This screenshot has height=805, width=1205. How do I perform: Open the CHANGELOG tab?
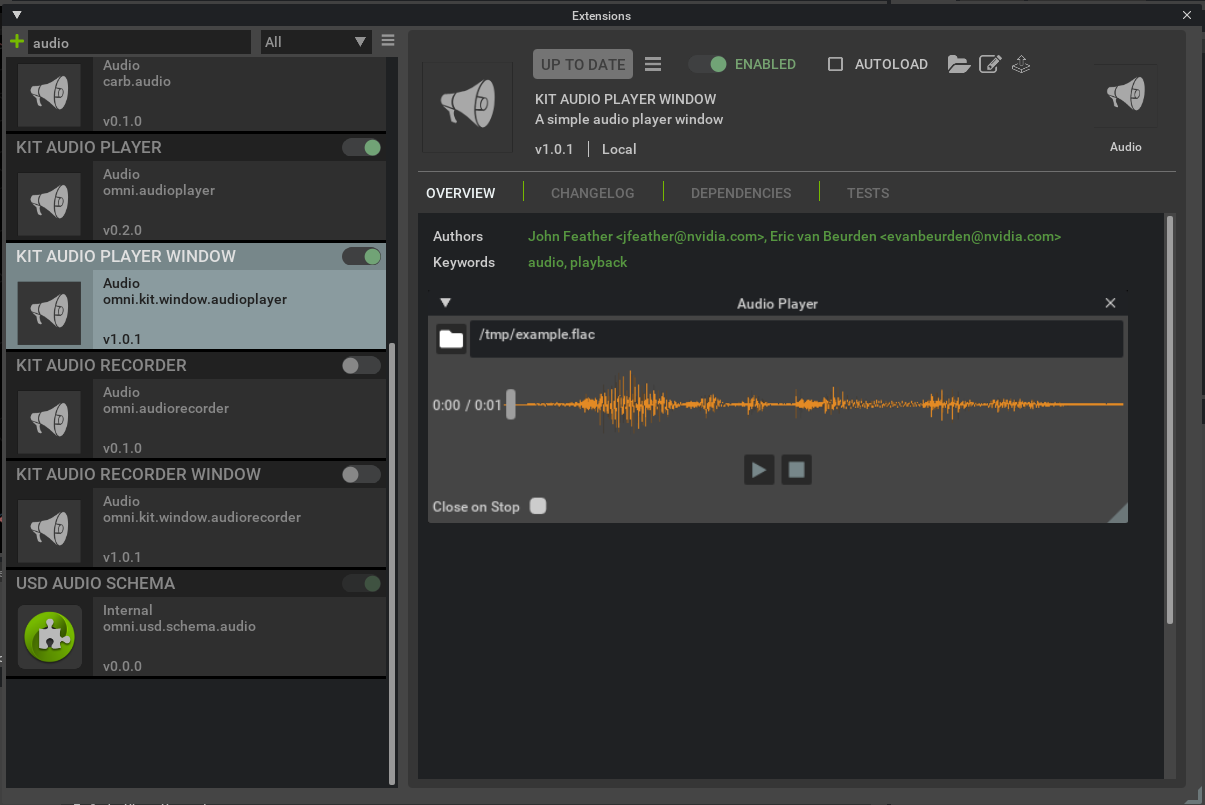[x=593, y=193]
